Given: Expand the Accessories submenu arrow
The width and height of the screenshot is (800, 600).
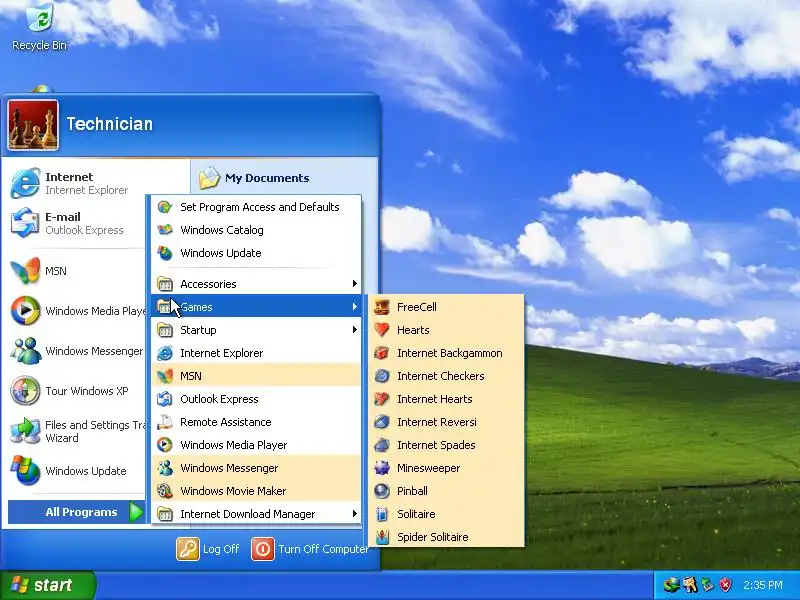Looking at the screenshot, I should click(355, 284).
